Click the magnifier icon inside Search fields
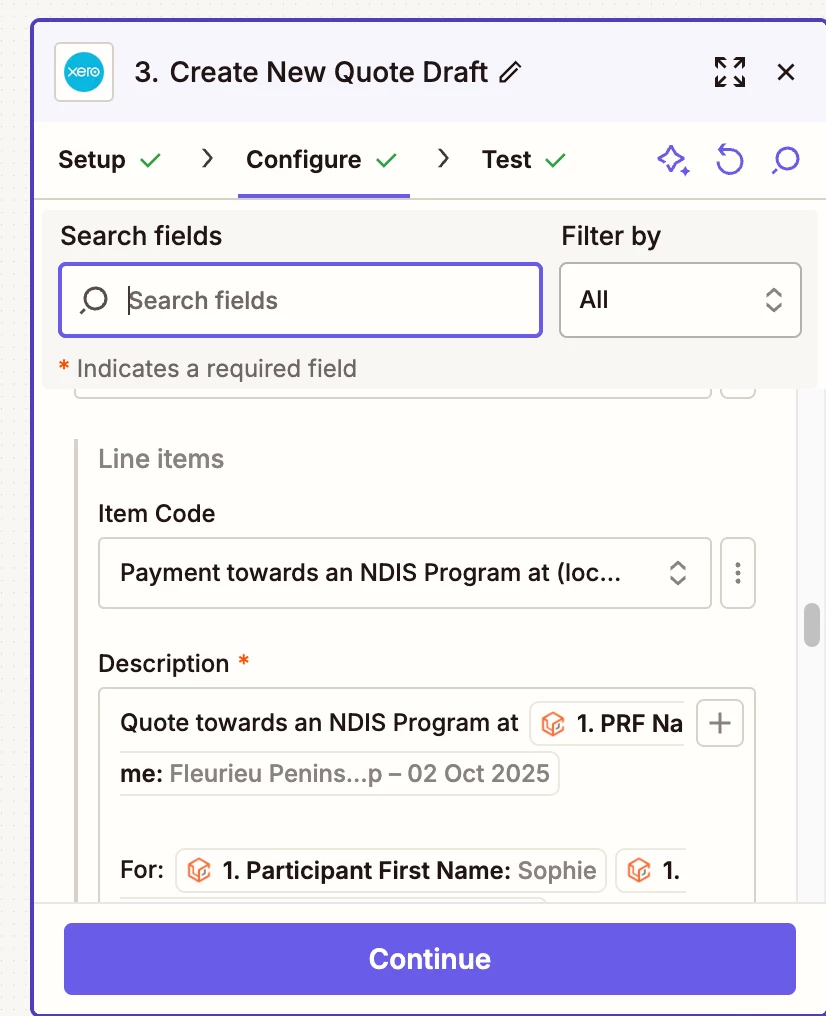The width and height of the screenshot is (826, 1016). pos(94,300)
